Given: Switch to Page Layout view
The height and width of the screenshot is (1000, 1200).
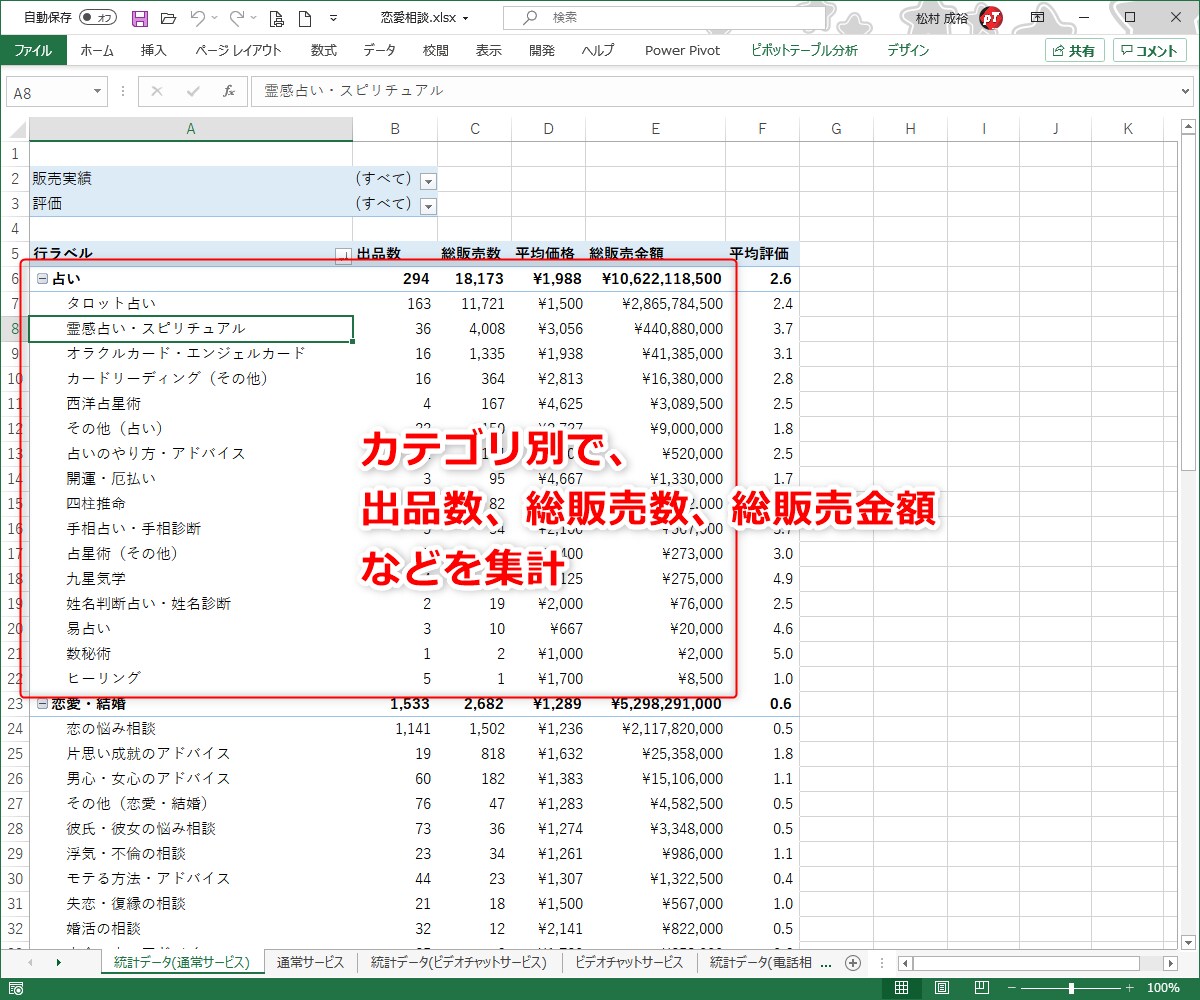Looking at the screenshot, I should click(941, 988).
